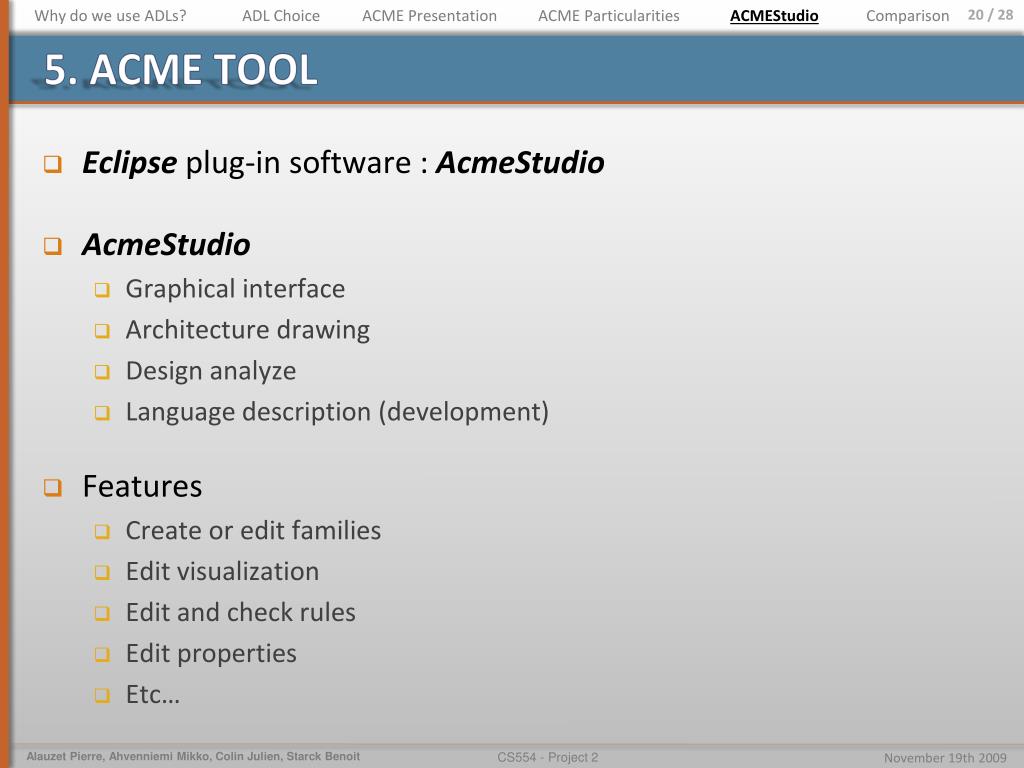Image resolution: width=1024 pixels, height=768 pixels.
Task: Select 'Graphical interface' text
Action: pos(235,289)
